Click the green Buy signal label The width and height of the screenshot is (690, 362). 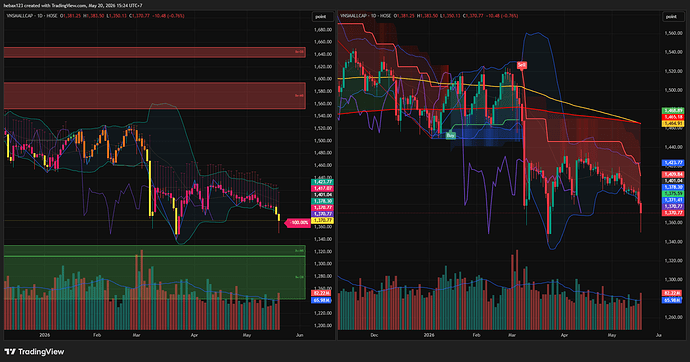[x=450, y=135]
